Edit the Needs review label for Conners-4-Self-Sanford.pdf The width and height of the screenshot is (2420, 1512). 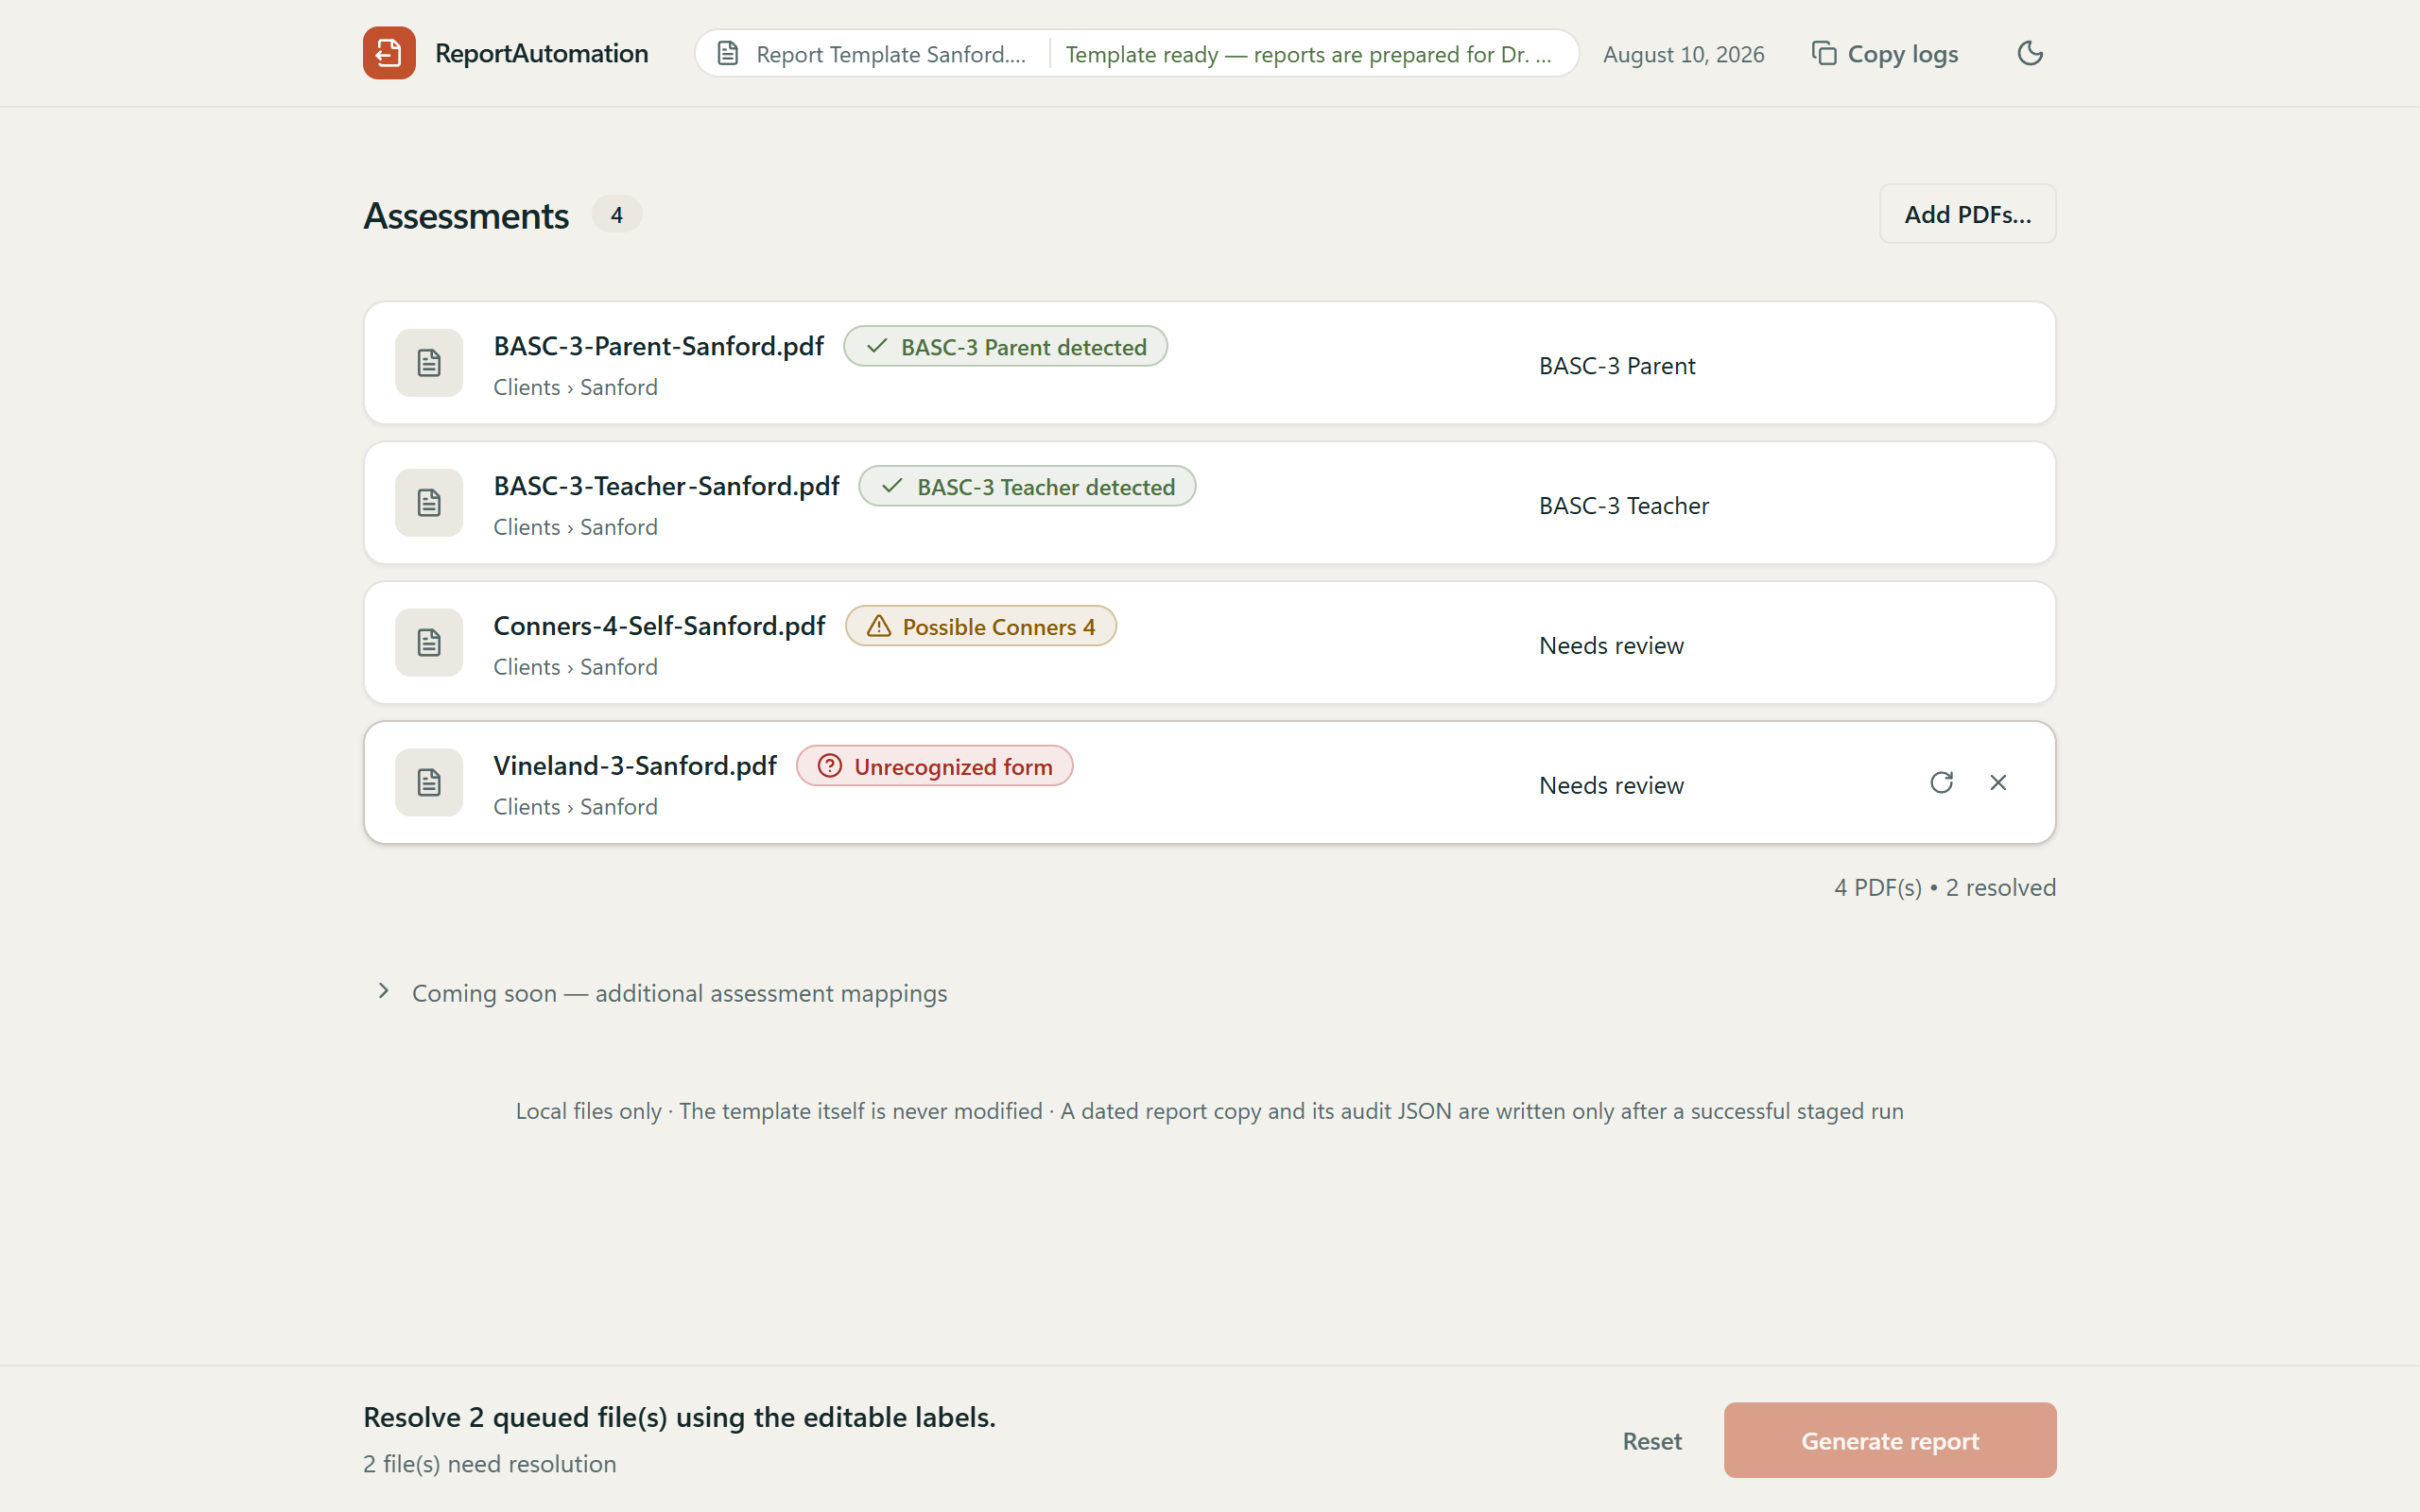[1611, 646]
